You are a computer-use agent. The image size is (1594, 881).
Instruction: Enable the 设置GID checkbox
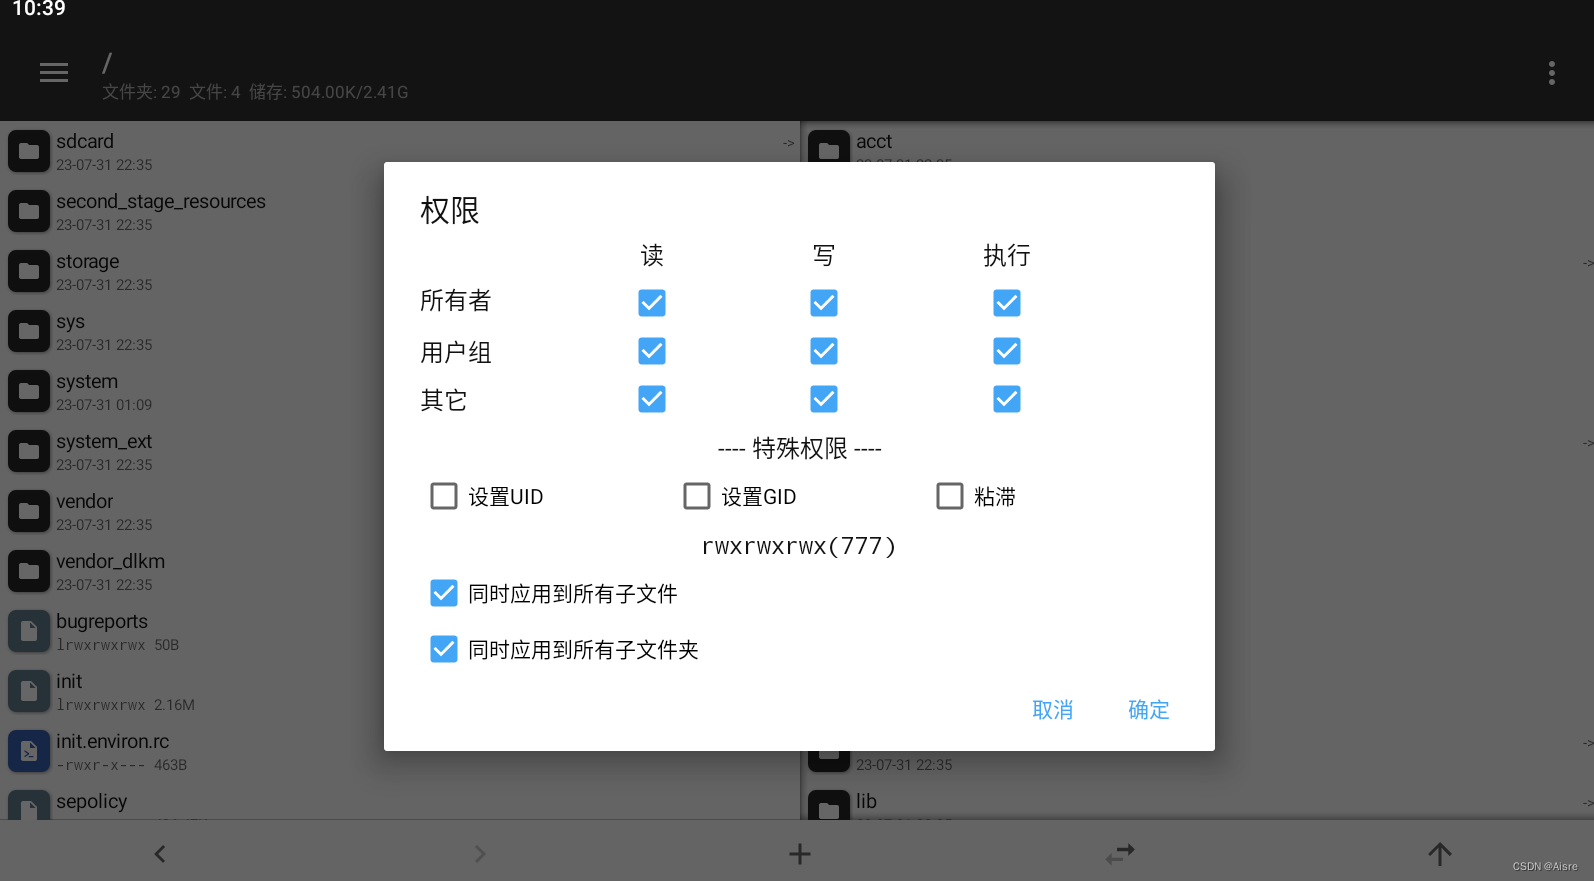click(697, 496)
